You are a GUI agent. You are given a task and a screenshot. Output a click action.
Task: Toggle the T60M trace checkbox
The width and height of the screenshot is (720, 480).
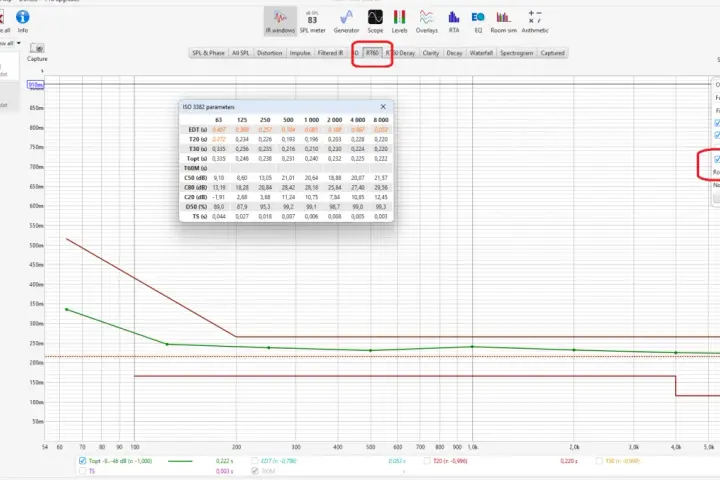coord(255,471)
